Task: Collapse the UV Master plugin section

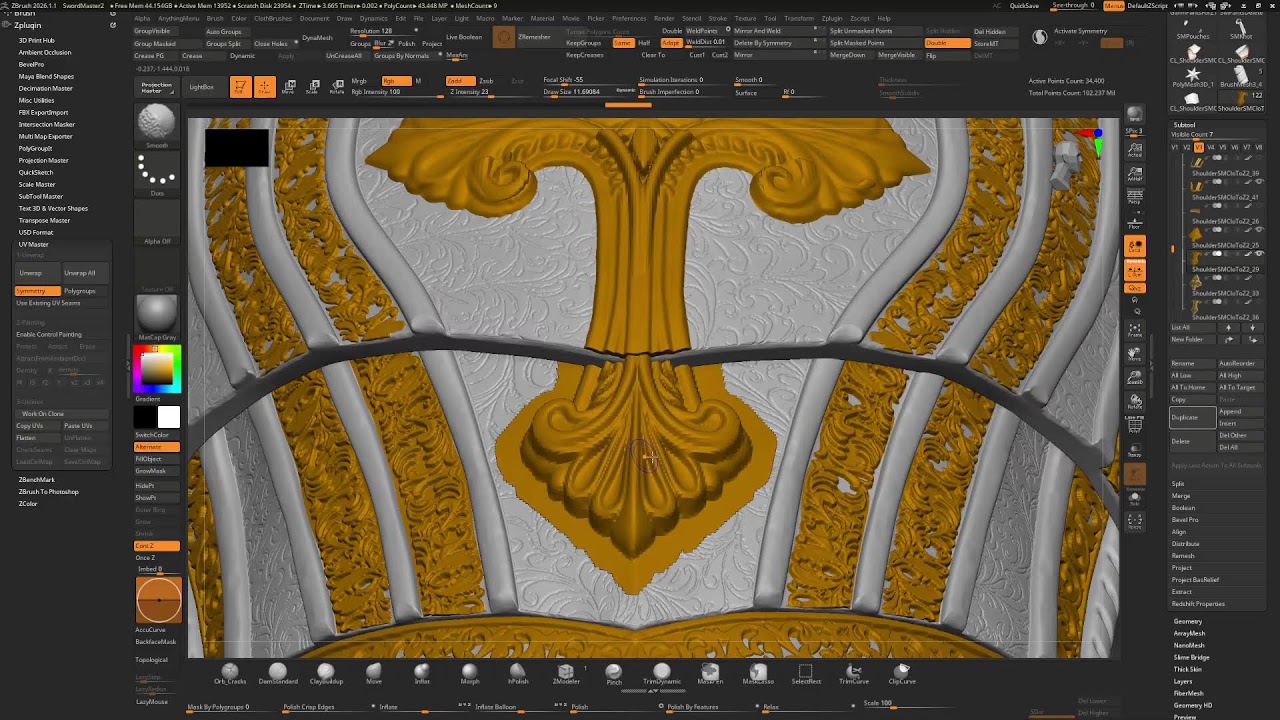Action: (x=33, y=244)
